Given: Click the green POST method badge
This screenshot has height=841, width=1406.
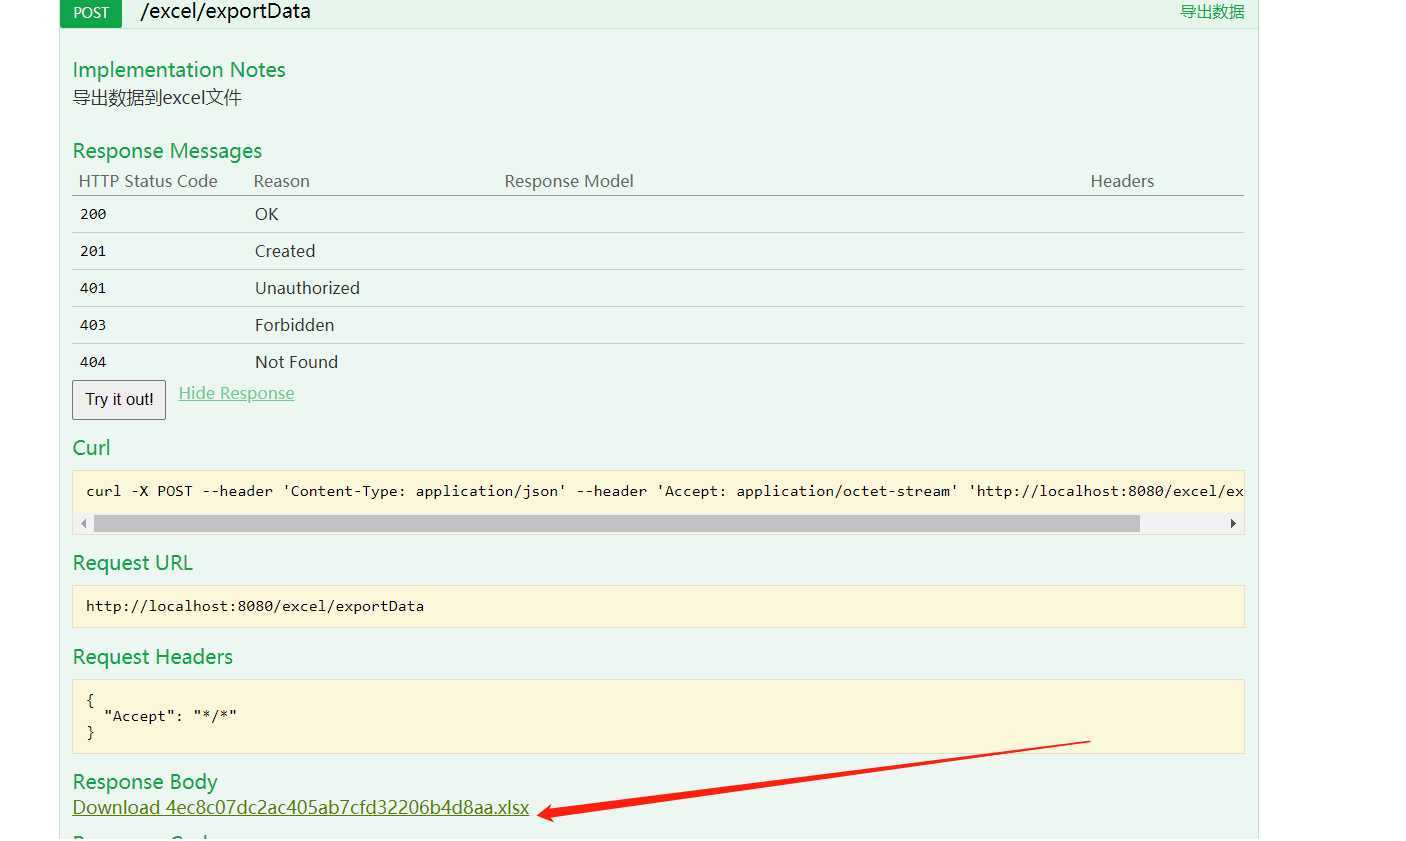Looking at the screenshot, I should pyautogui.click(x=91, y=13).
